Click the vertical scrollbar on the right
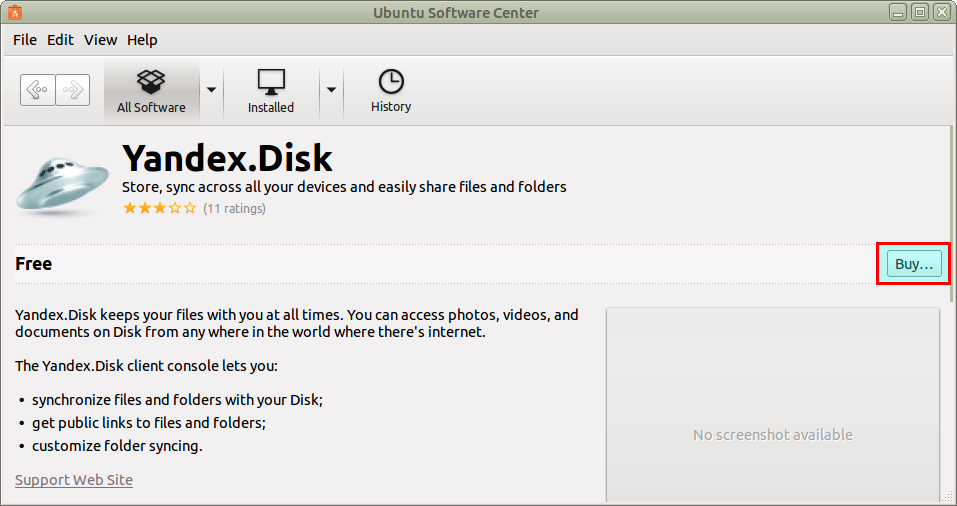Viewport: 957px width, 506px height. click(x=952, y=214)
